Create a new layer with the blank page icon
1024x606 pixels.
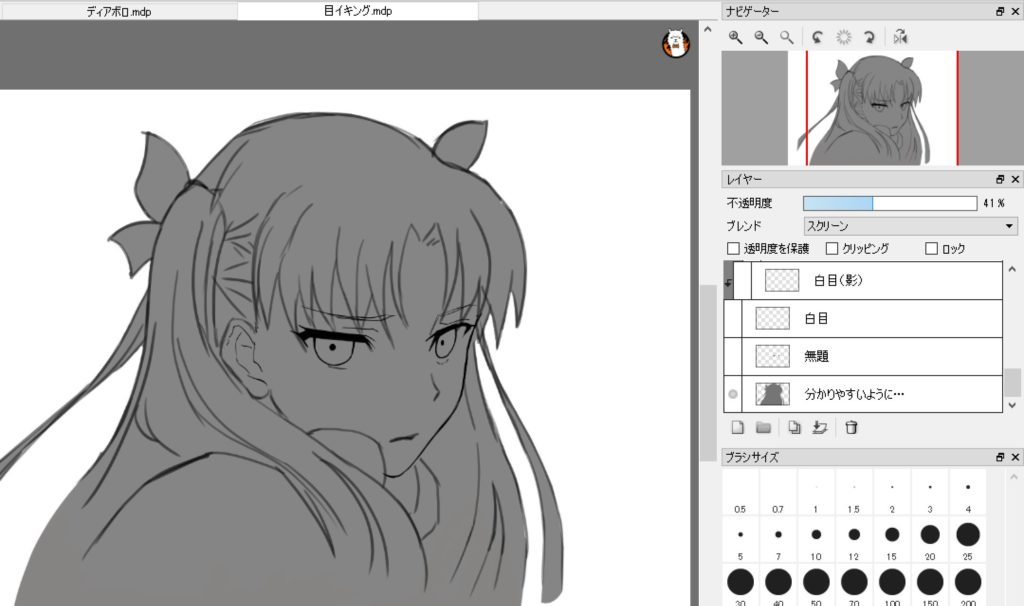(738, 428)
